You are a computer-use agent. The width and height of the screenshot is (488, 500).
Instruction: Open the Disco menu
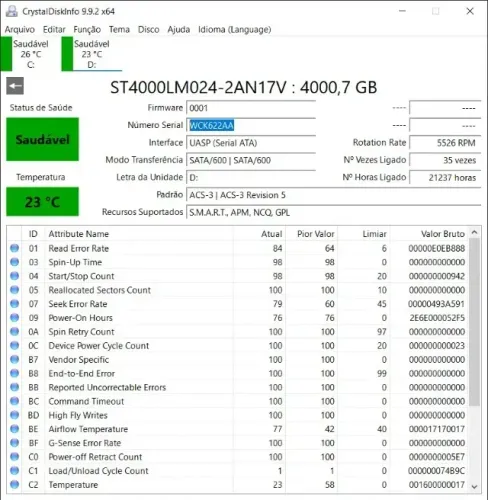coord(149,29)
